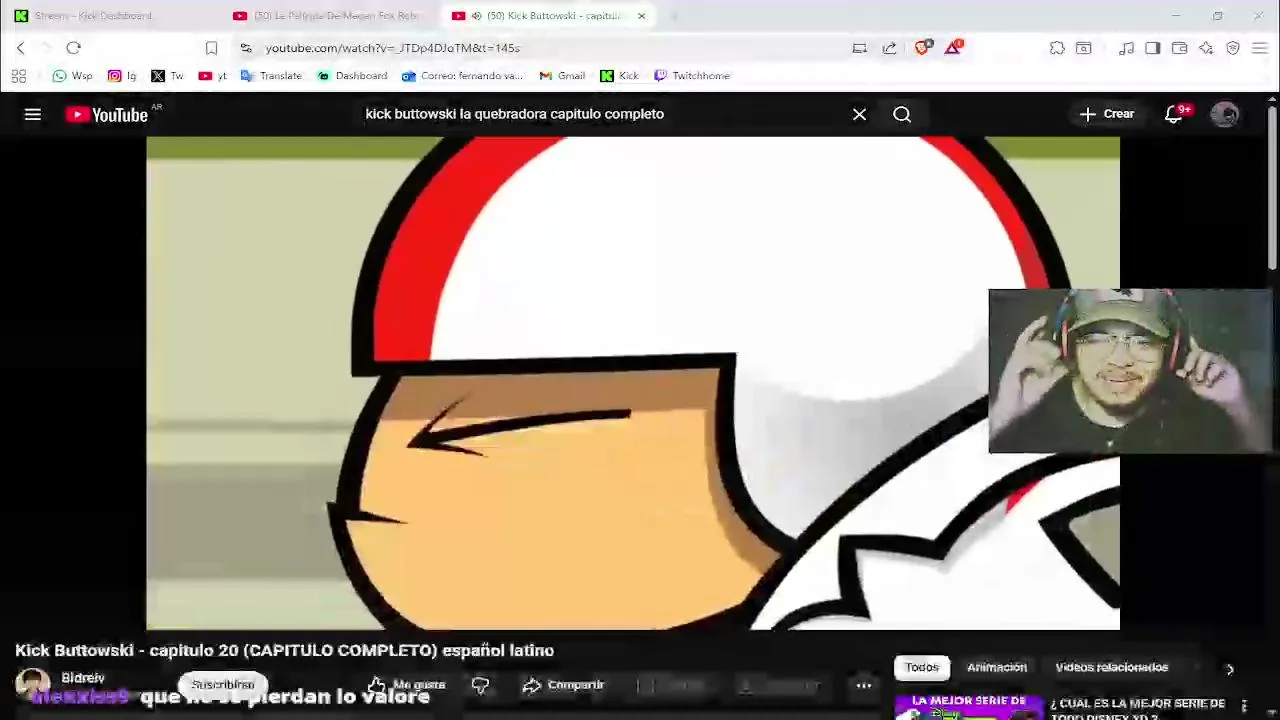Open the Bidreiv channel avatar
1280x720 pixels.
(x=32, y=685)
